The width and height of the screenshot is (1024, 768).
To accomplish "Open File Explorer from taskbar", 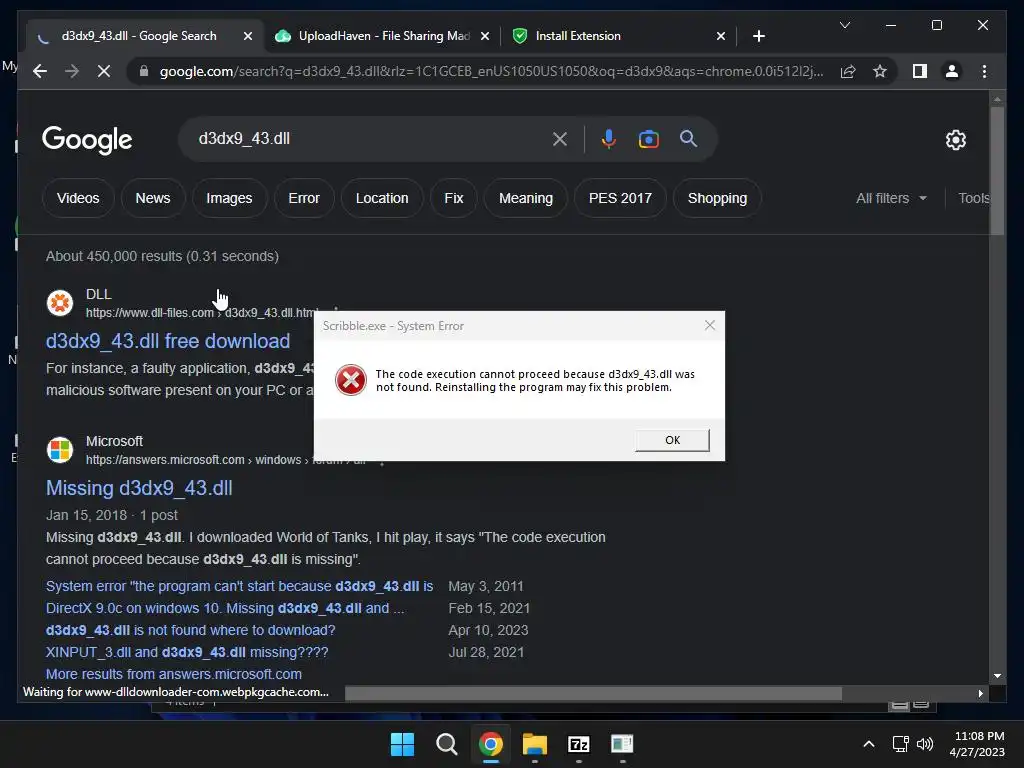I will click(534, 744).
